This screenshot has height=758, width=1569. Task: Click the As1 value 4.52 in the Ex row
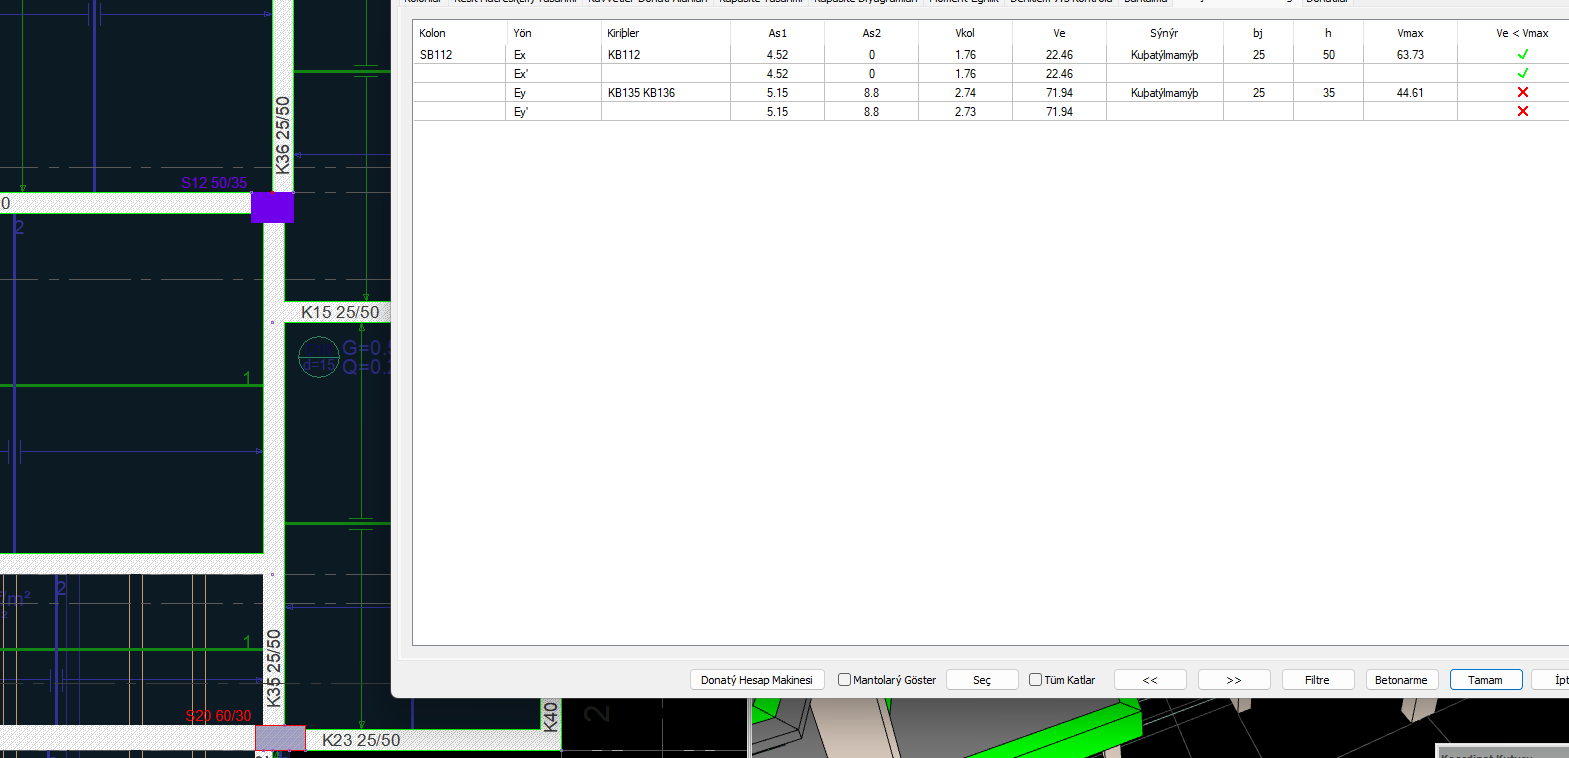click(x=777, y=55)
